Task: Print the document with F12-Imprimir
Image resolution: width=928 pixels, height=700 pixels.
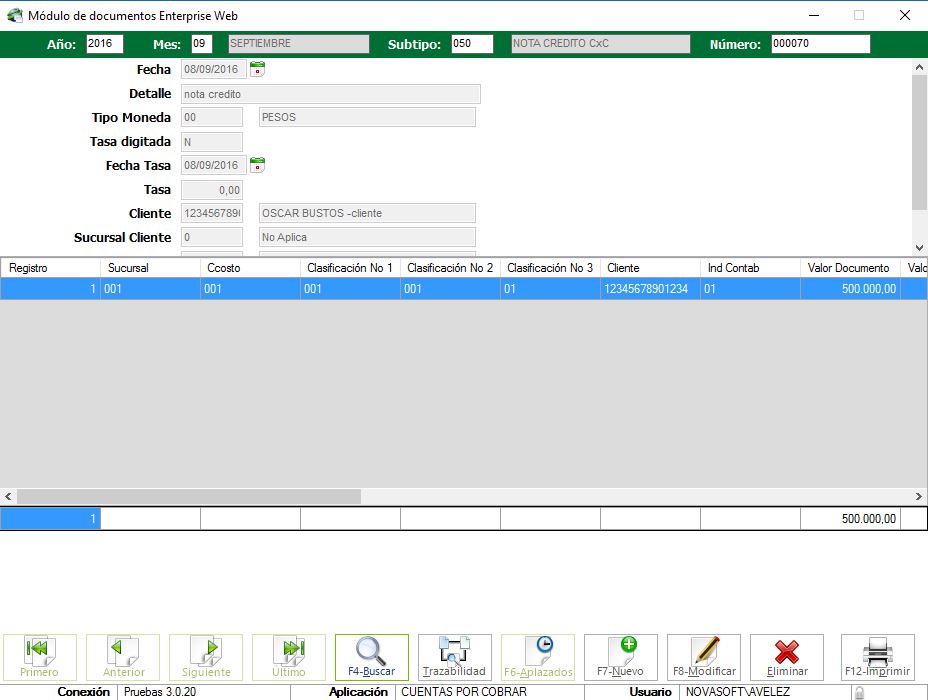Action: [878, 657]
